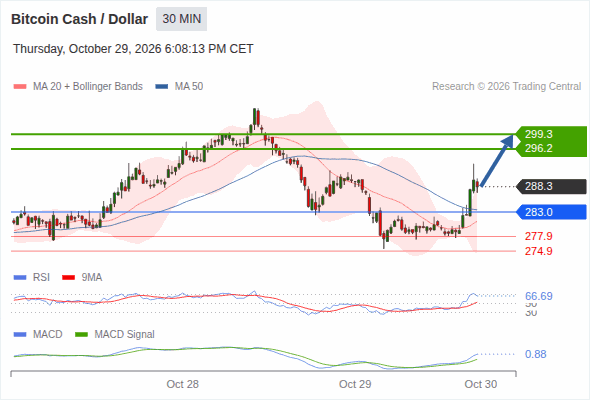Click the MACD value 0.88
This screenshot has height=400, width=590.
(536, 354)
